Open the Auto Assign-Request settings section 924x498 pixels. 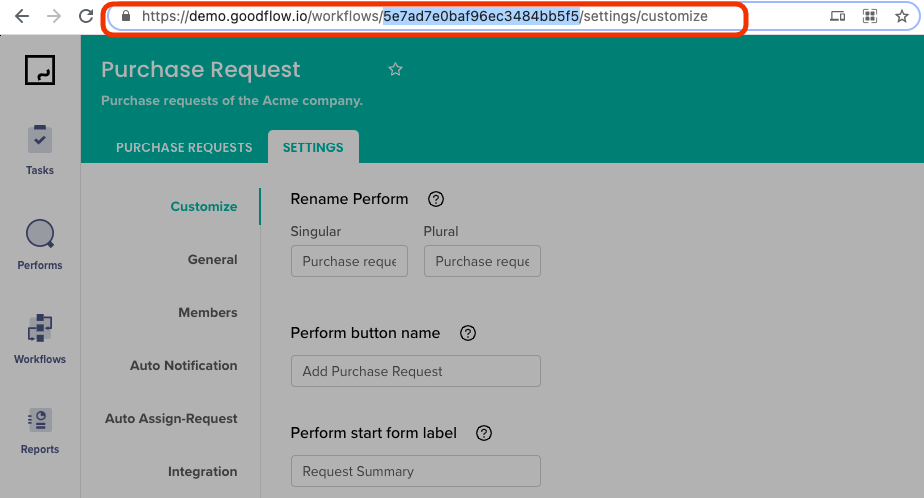click(x=171, y=418)
